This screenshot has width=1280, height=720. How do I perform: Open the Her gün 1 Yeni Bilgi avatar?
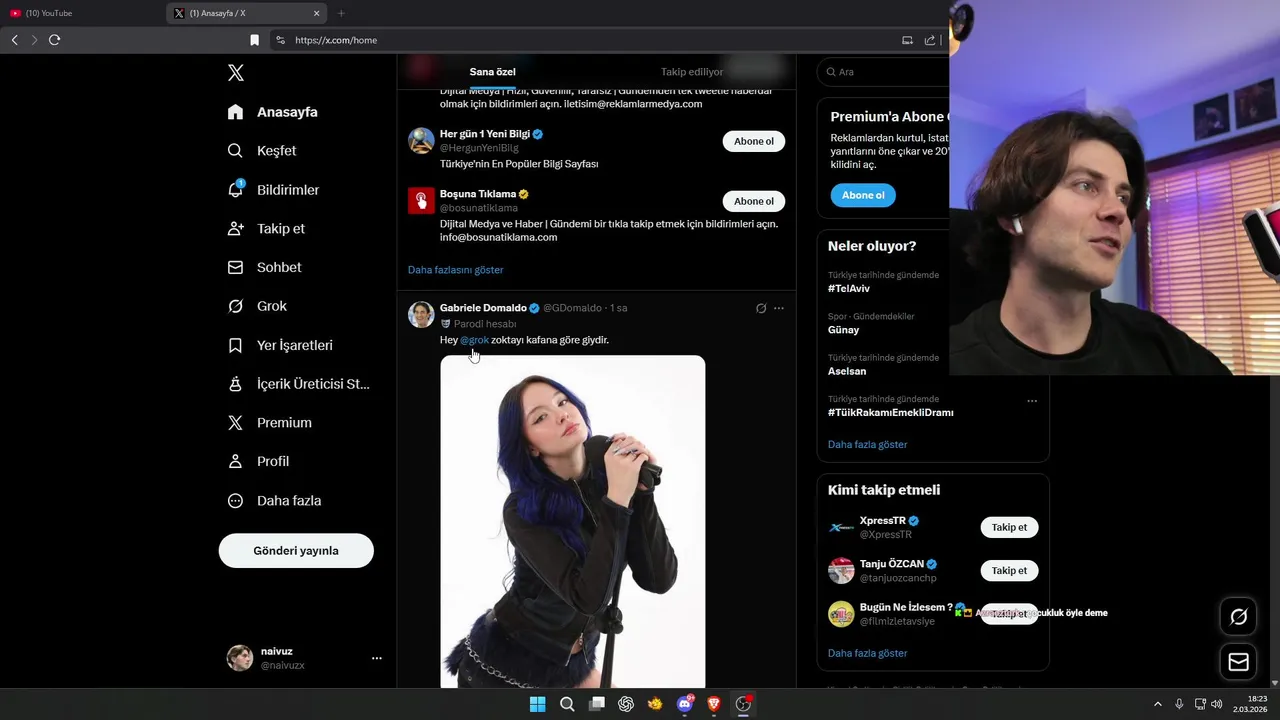tap(421, 140)
